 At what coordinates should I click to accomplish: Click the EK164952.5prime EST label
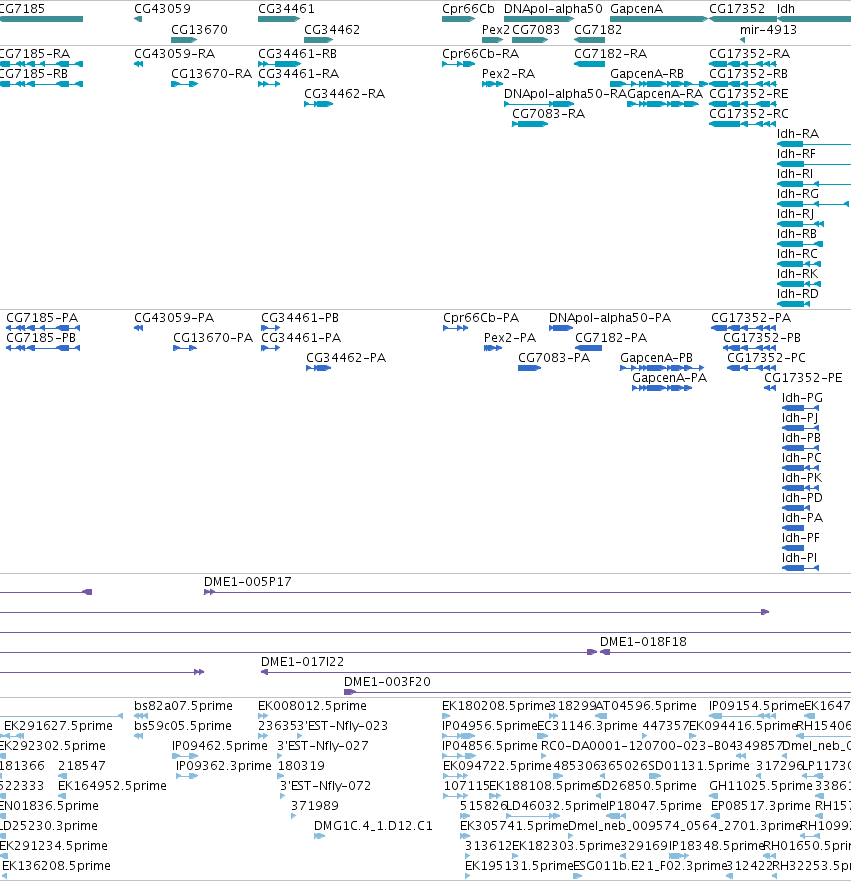tap(112, 786)
